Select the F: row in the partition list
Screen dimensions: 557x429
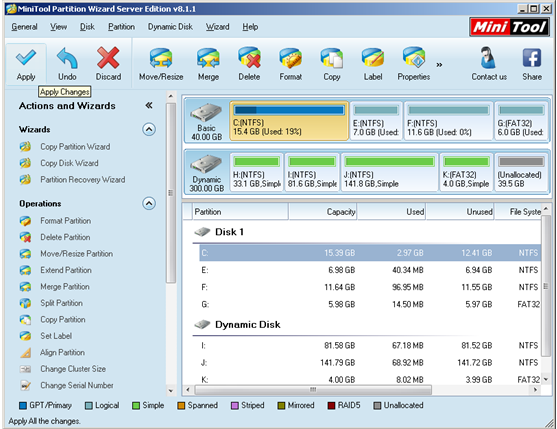(x=370, y=287)
